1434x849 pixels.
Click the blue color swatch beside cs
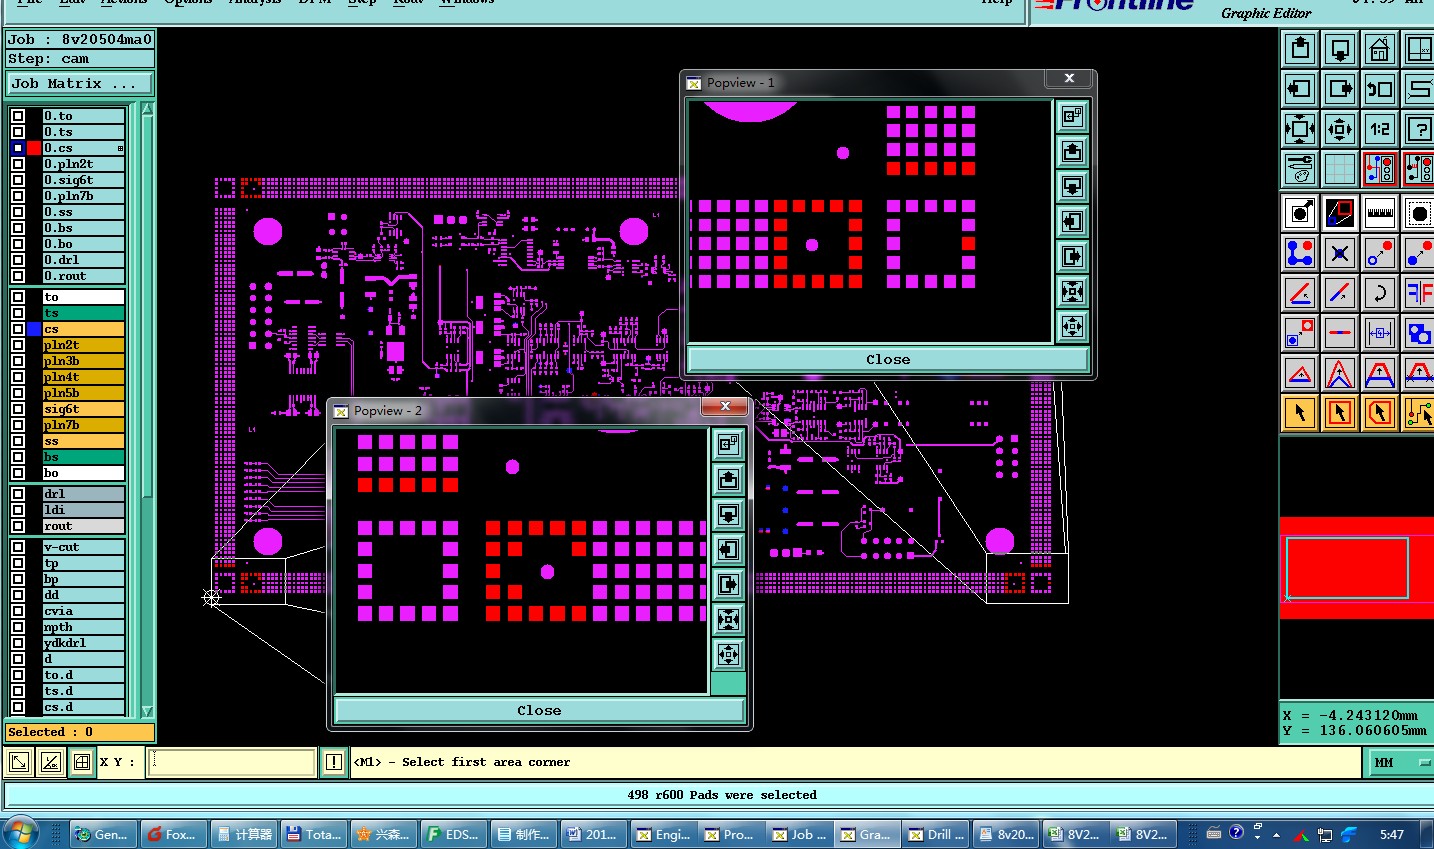pyautogui.click(x=34, y=329)
